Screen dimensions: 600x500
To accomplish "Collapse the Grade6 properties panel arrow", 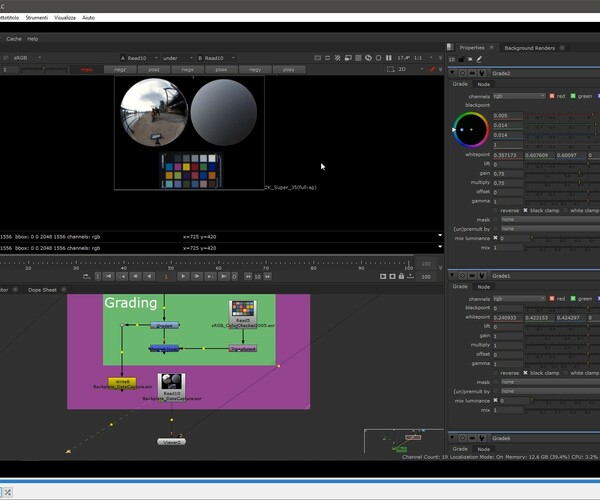I will click(452, 438).
